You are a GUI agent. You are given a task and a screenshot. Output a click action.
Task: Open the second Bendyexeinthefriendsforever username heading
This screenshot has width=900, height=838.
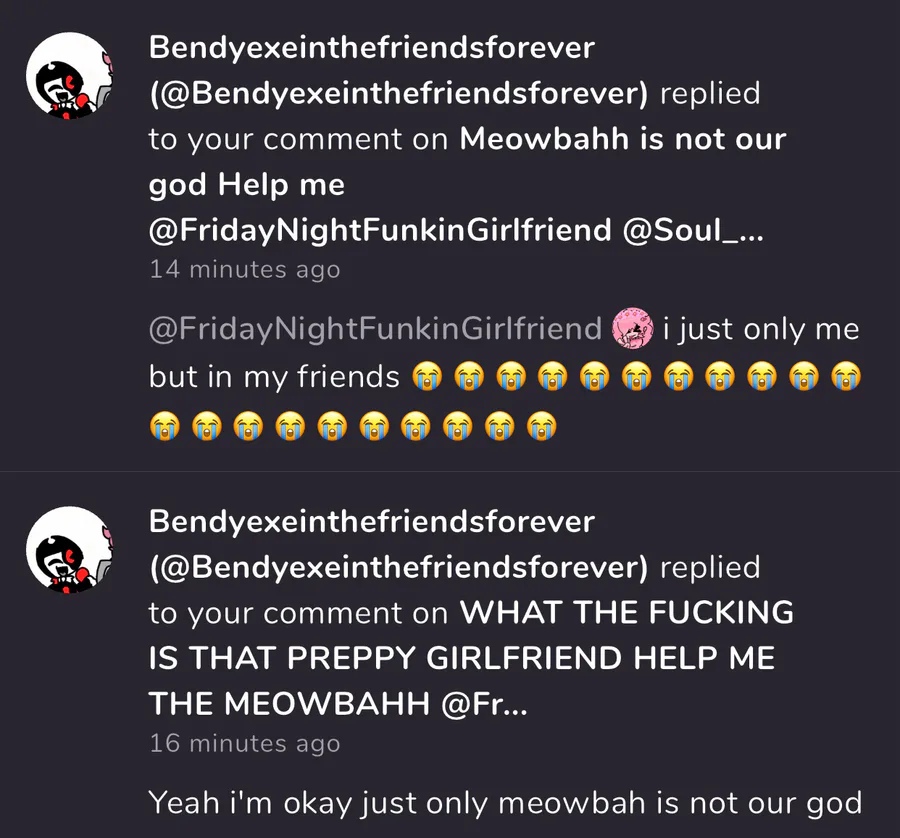tap(371, 521)
